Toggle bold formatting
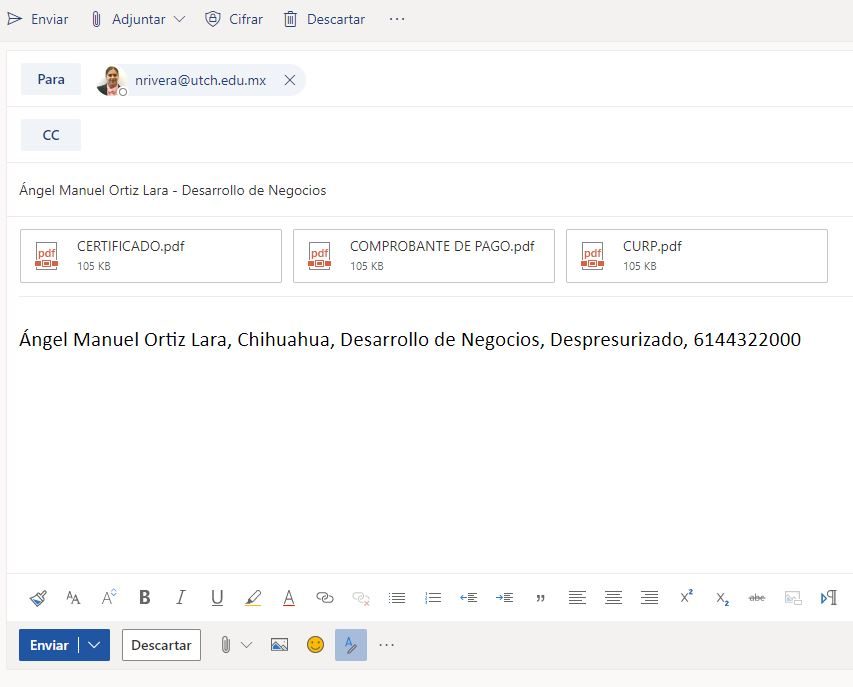This screenshot has width=853, height=687. (145, 598)
